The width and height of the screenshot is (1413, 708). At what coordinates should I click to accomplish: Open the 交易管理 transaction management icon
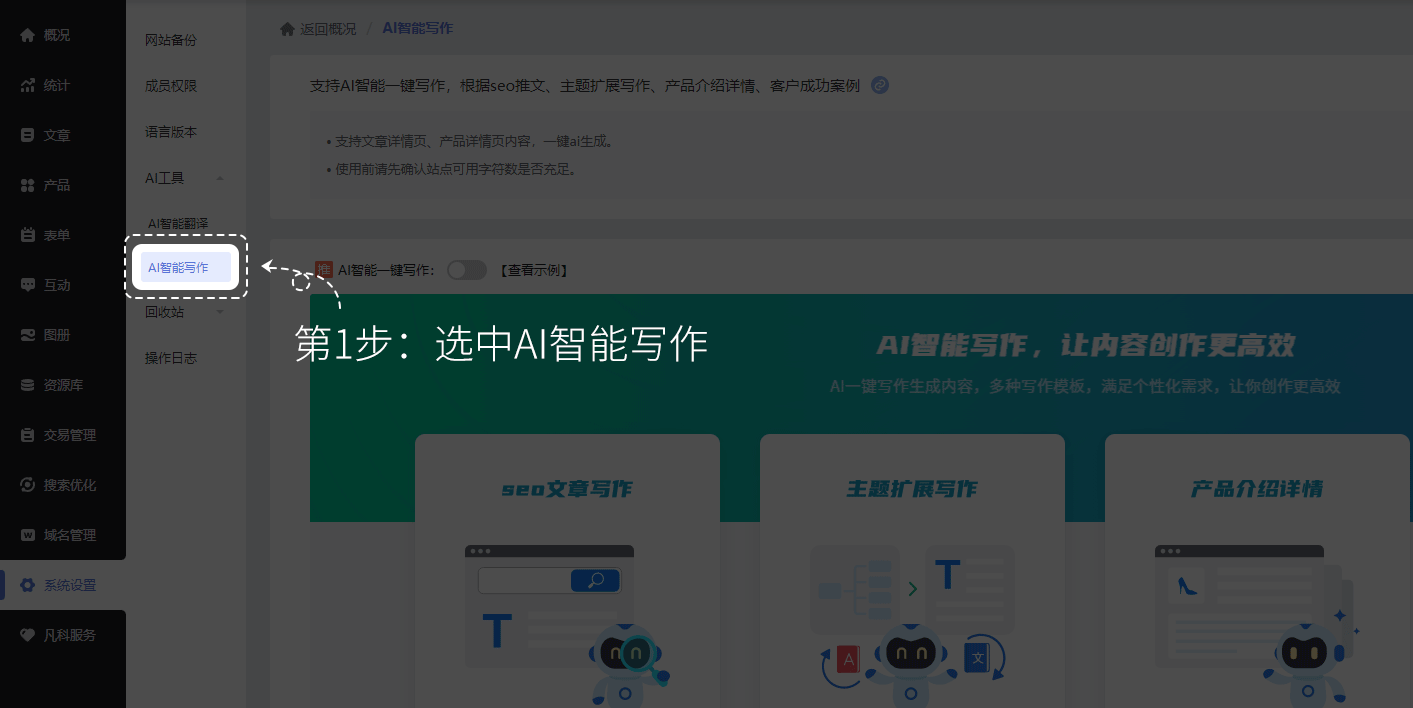28,435
